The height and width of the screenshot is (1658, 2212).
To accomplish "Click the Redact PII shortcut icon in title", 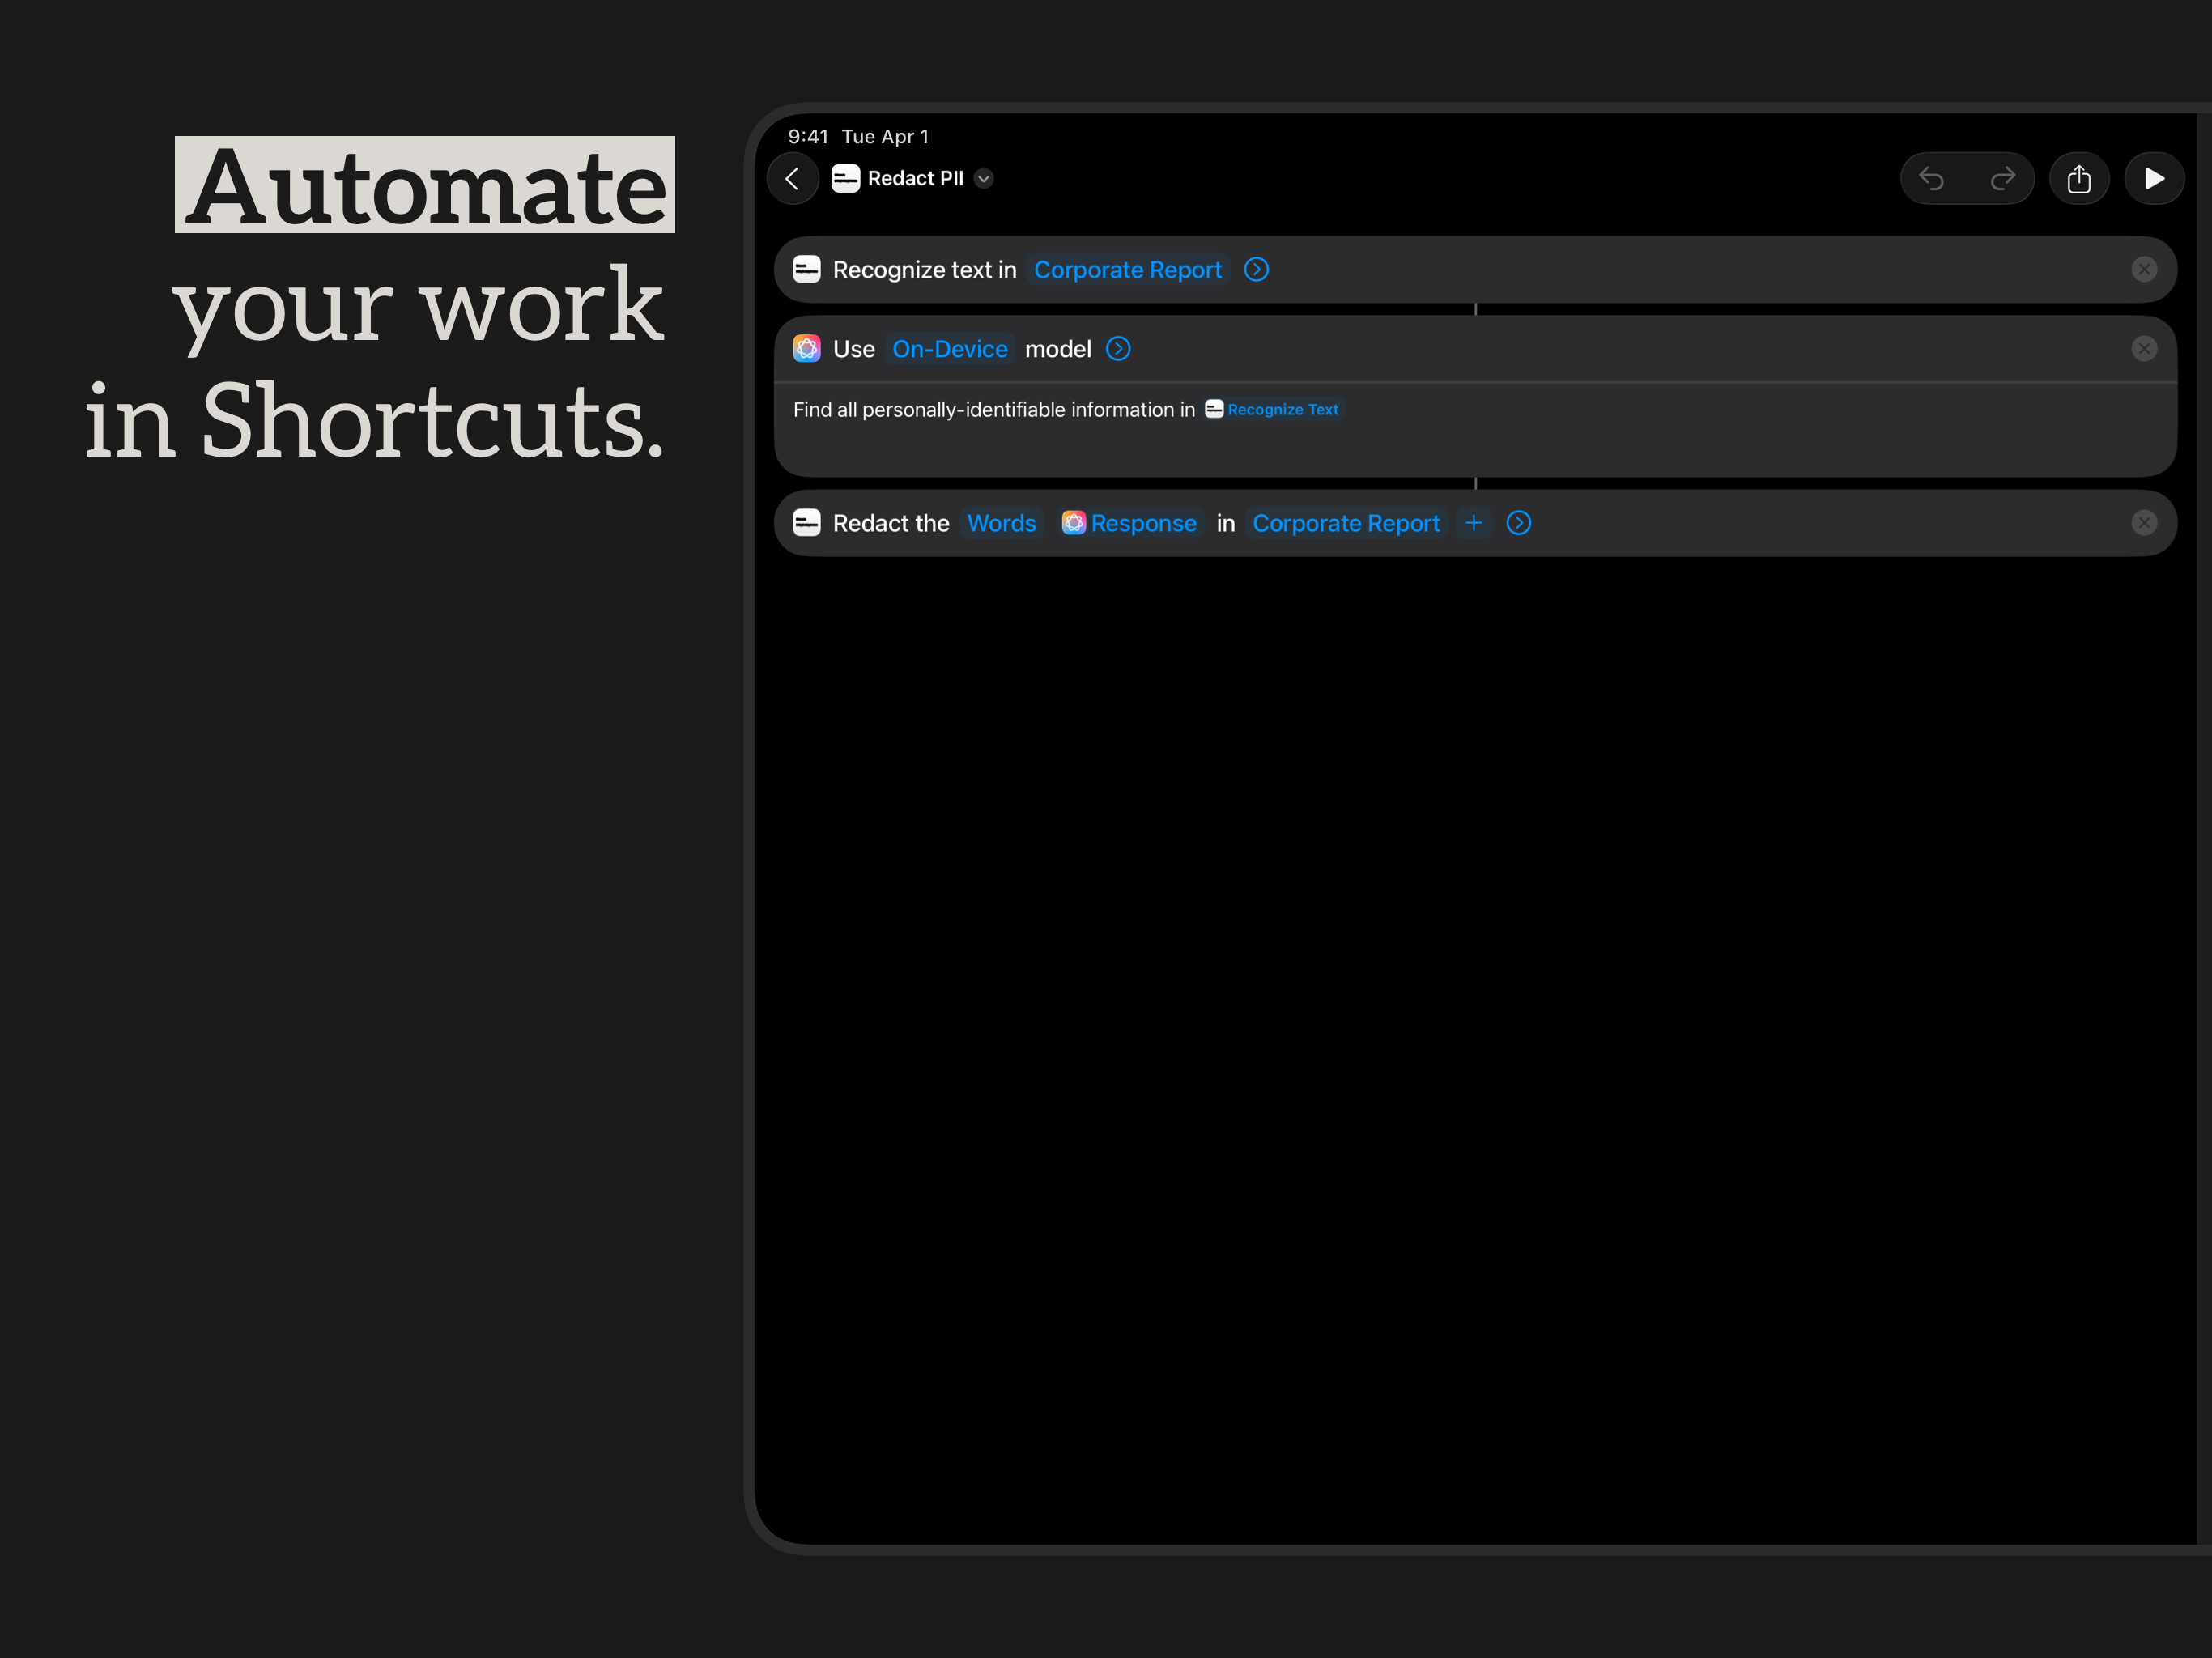I will tap(846, 179).
